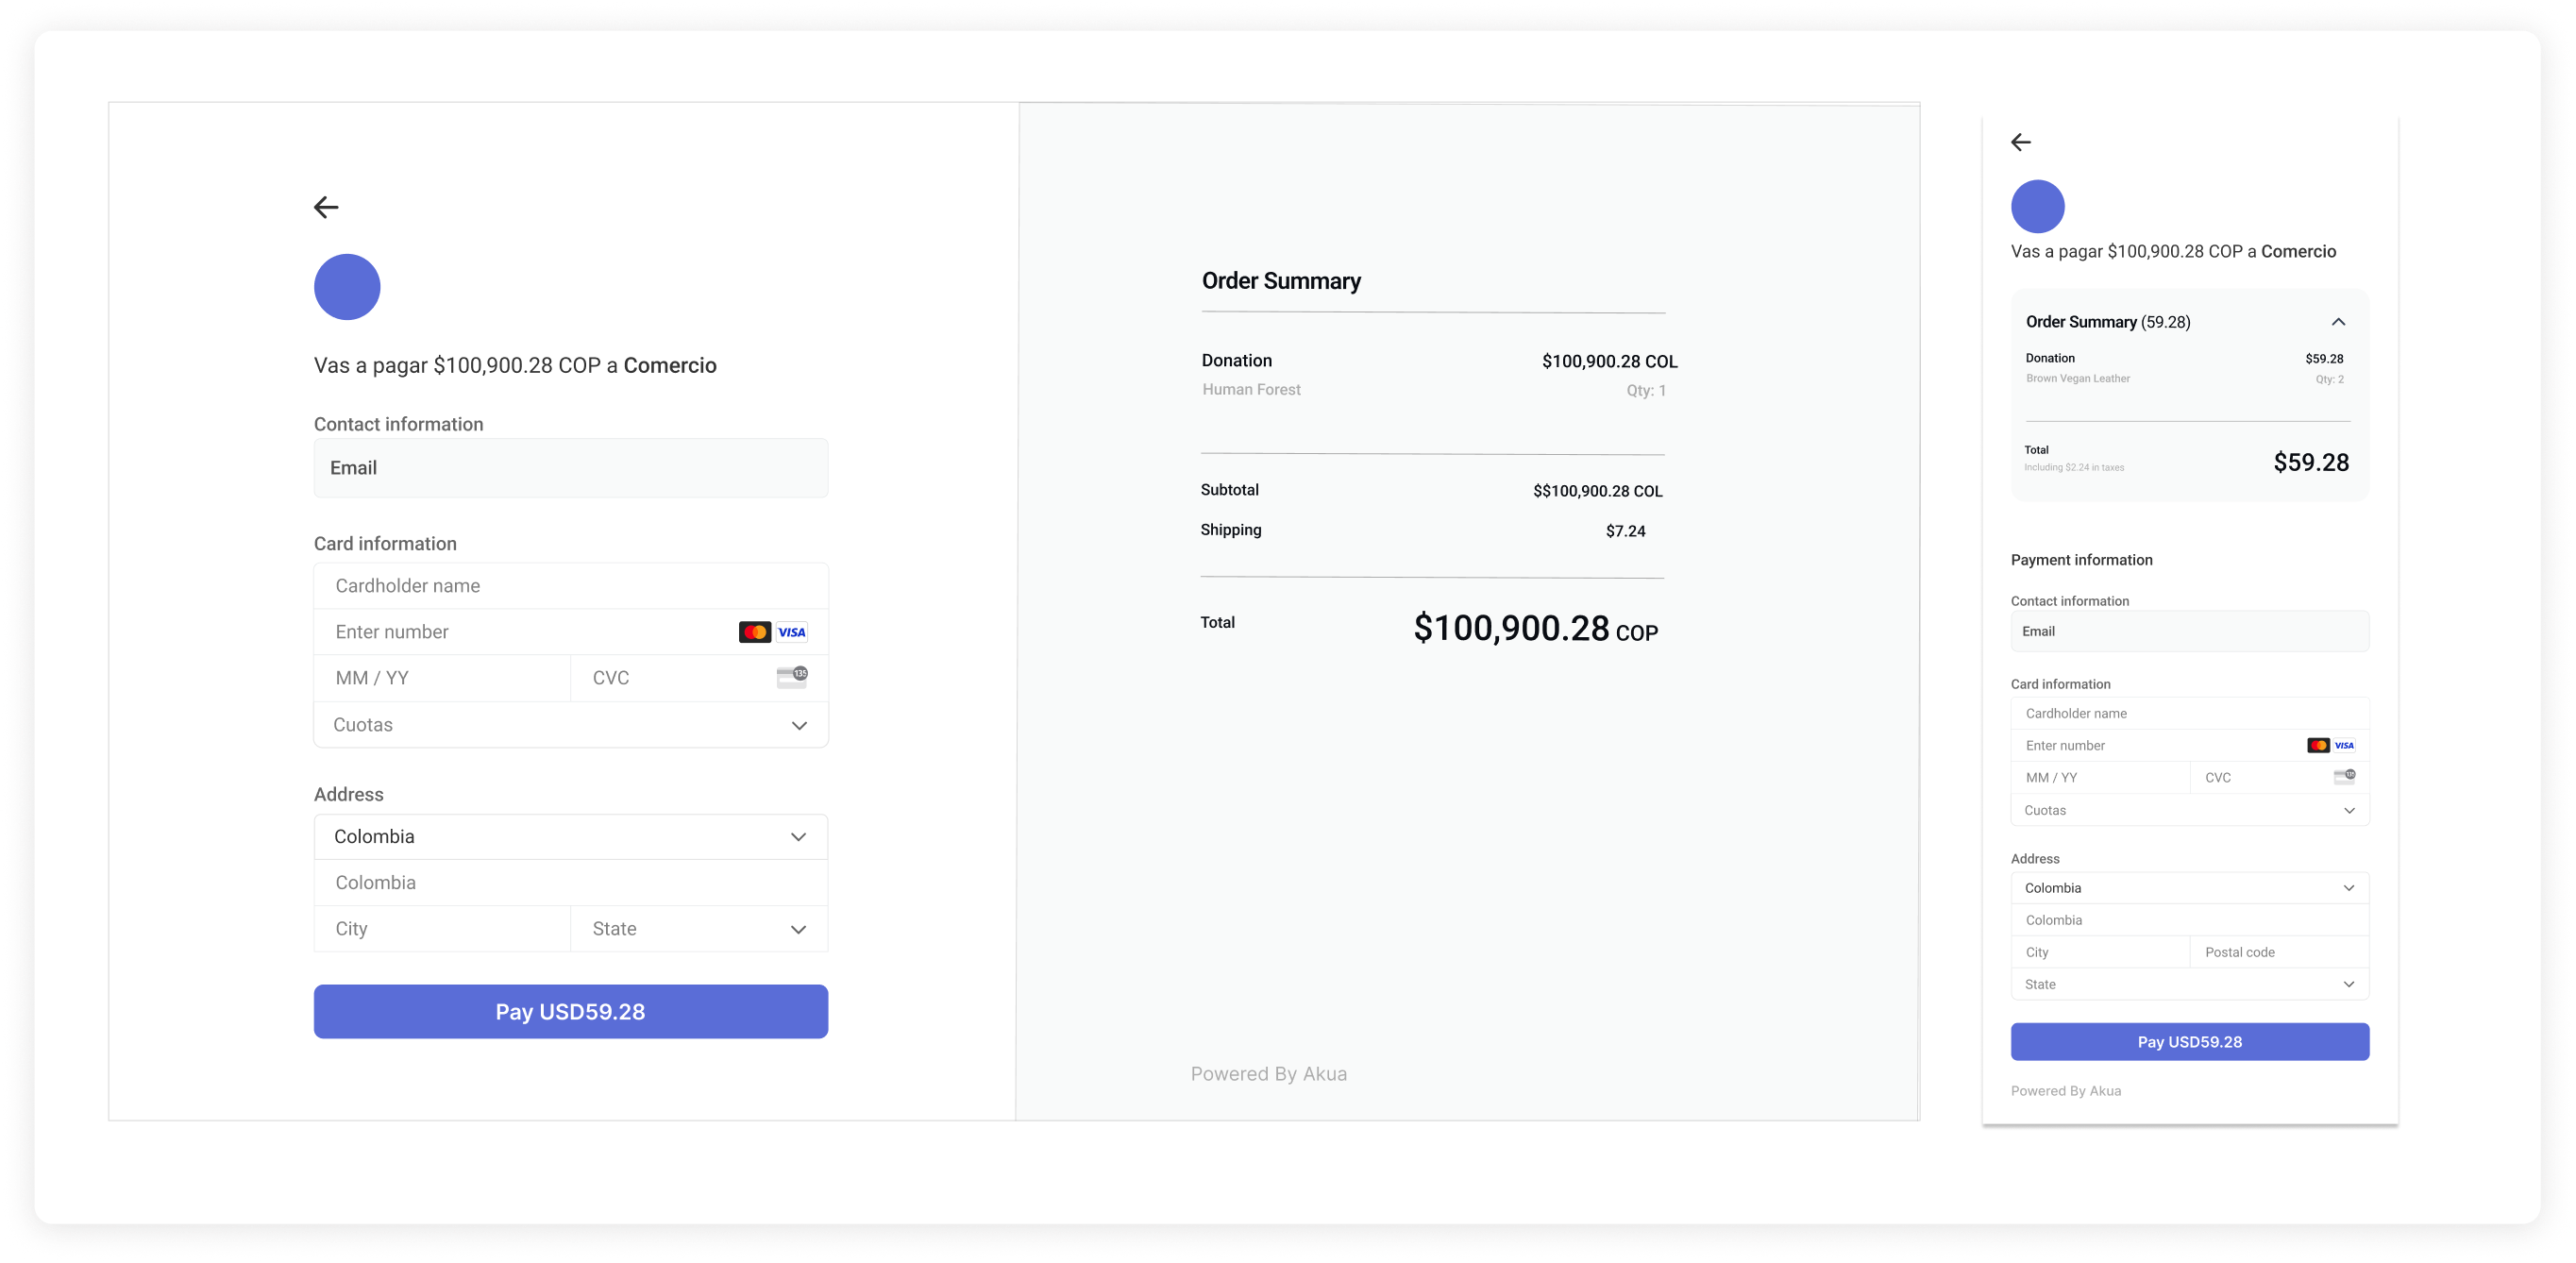Click the back arrow in desktop checkout
Image resolution: width=2576 pixels, height=1263 pixels.
coord(326,207)
